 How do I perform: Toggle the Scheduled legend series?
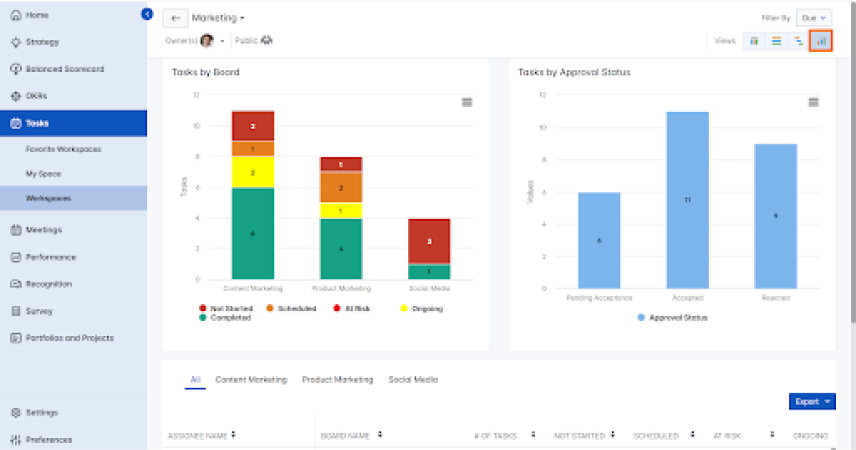291,309
